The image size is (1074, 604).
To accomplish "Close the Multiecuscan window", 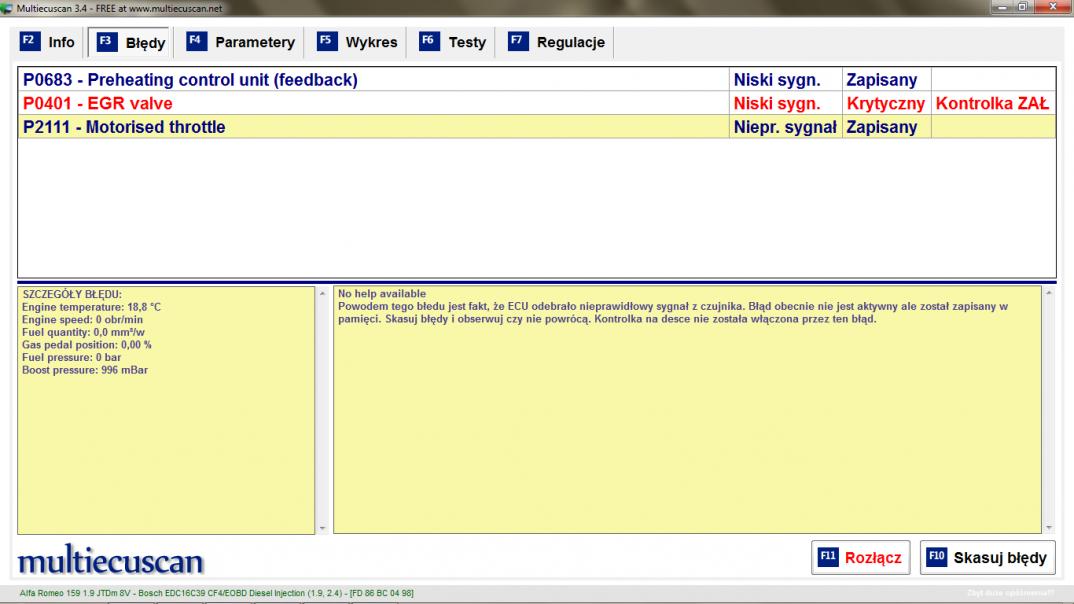I will click(x=1053, y=7).
